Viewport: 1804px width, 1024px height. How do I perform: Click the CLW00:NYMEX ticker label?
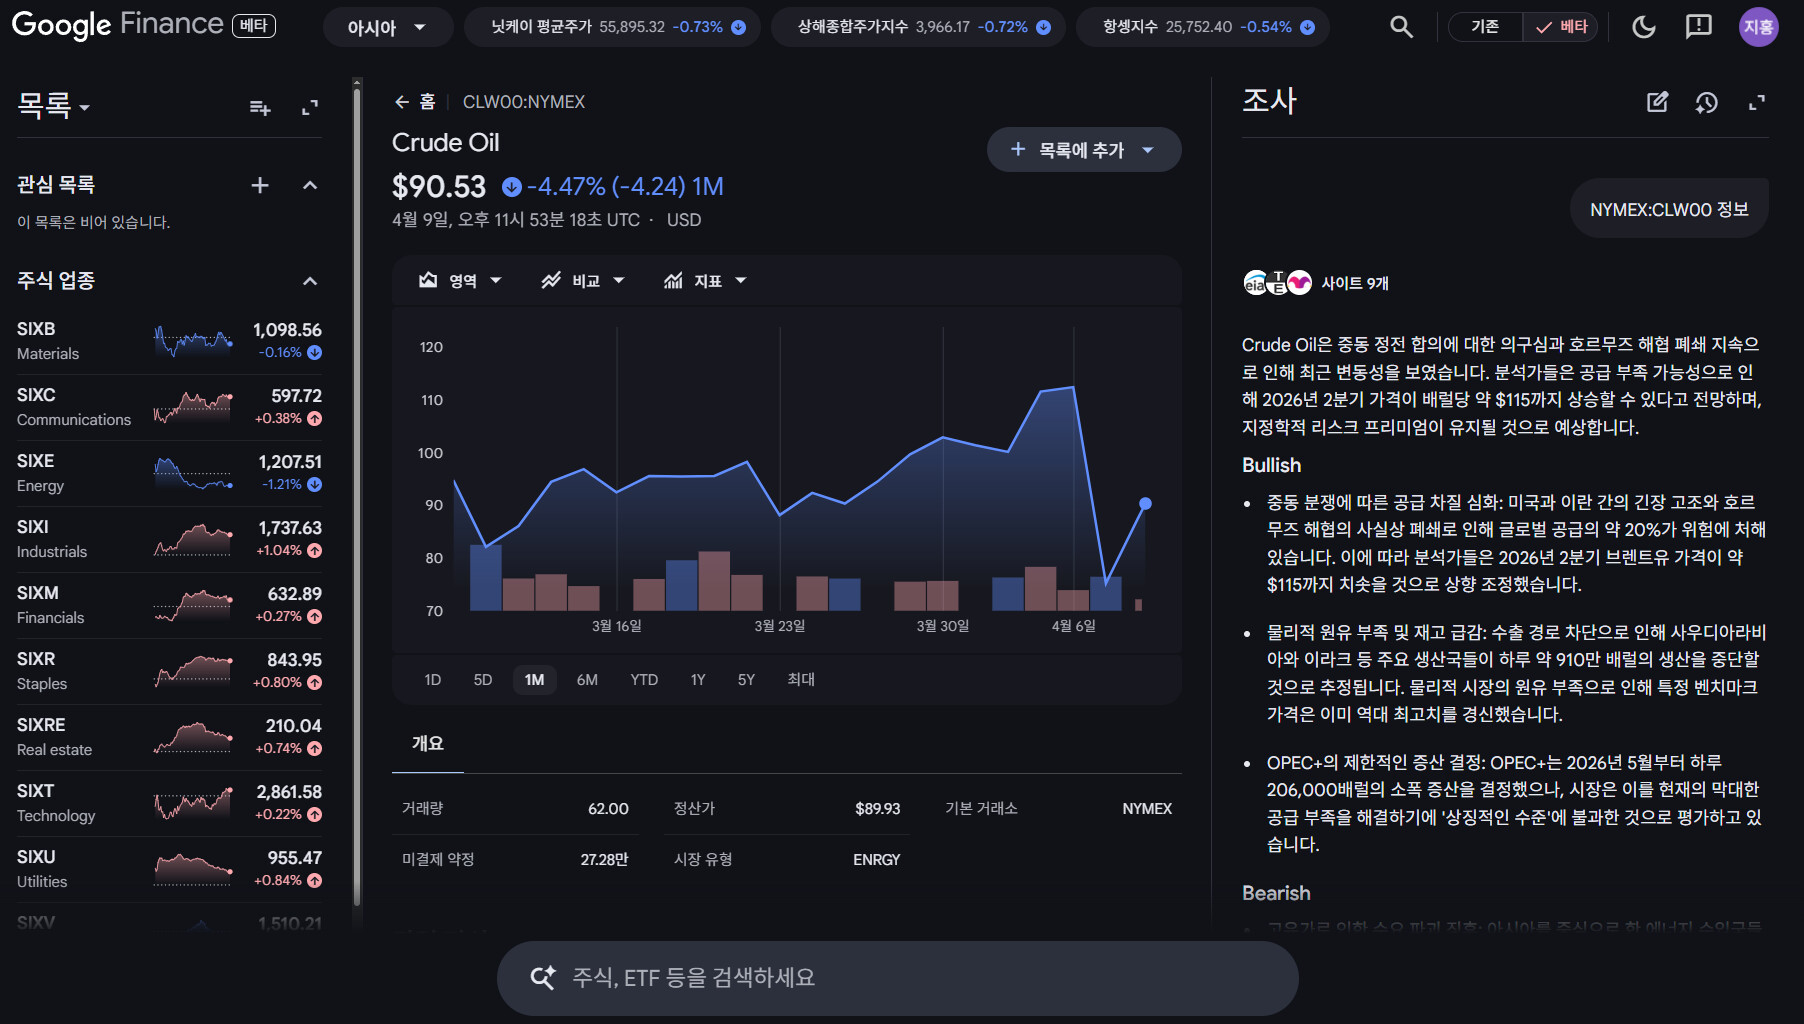pos(524,102)
